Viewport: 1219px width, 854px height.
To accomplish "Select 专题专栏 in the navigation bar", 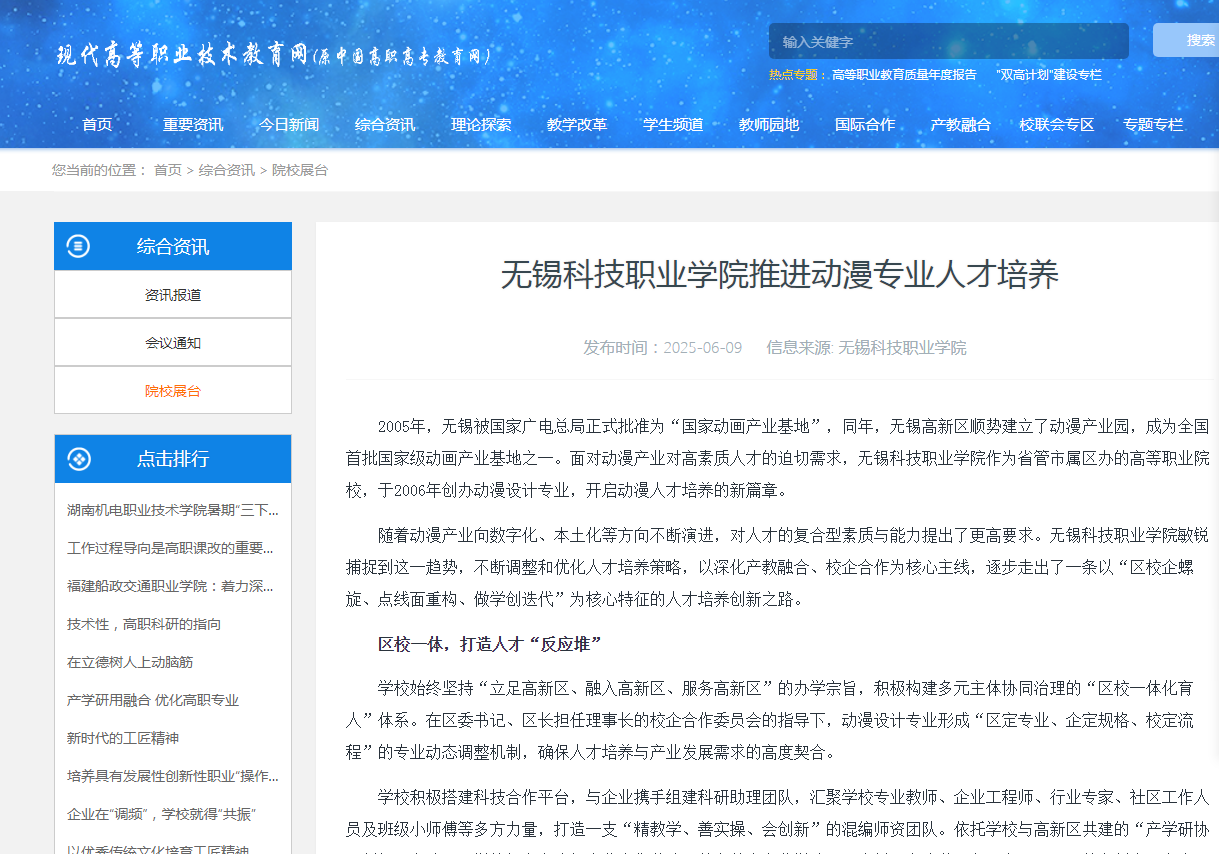I will (1153, 125).
